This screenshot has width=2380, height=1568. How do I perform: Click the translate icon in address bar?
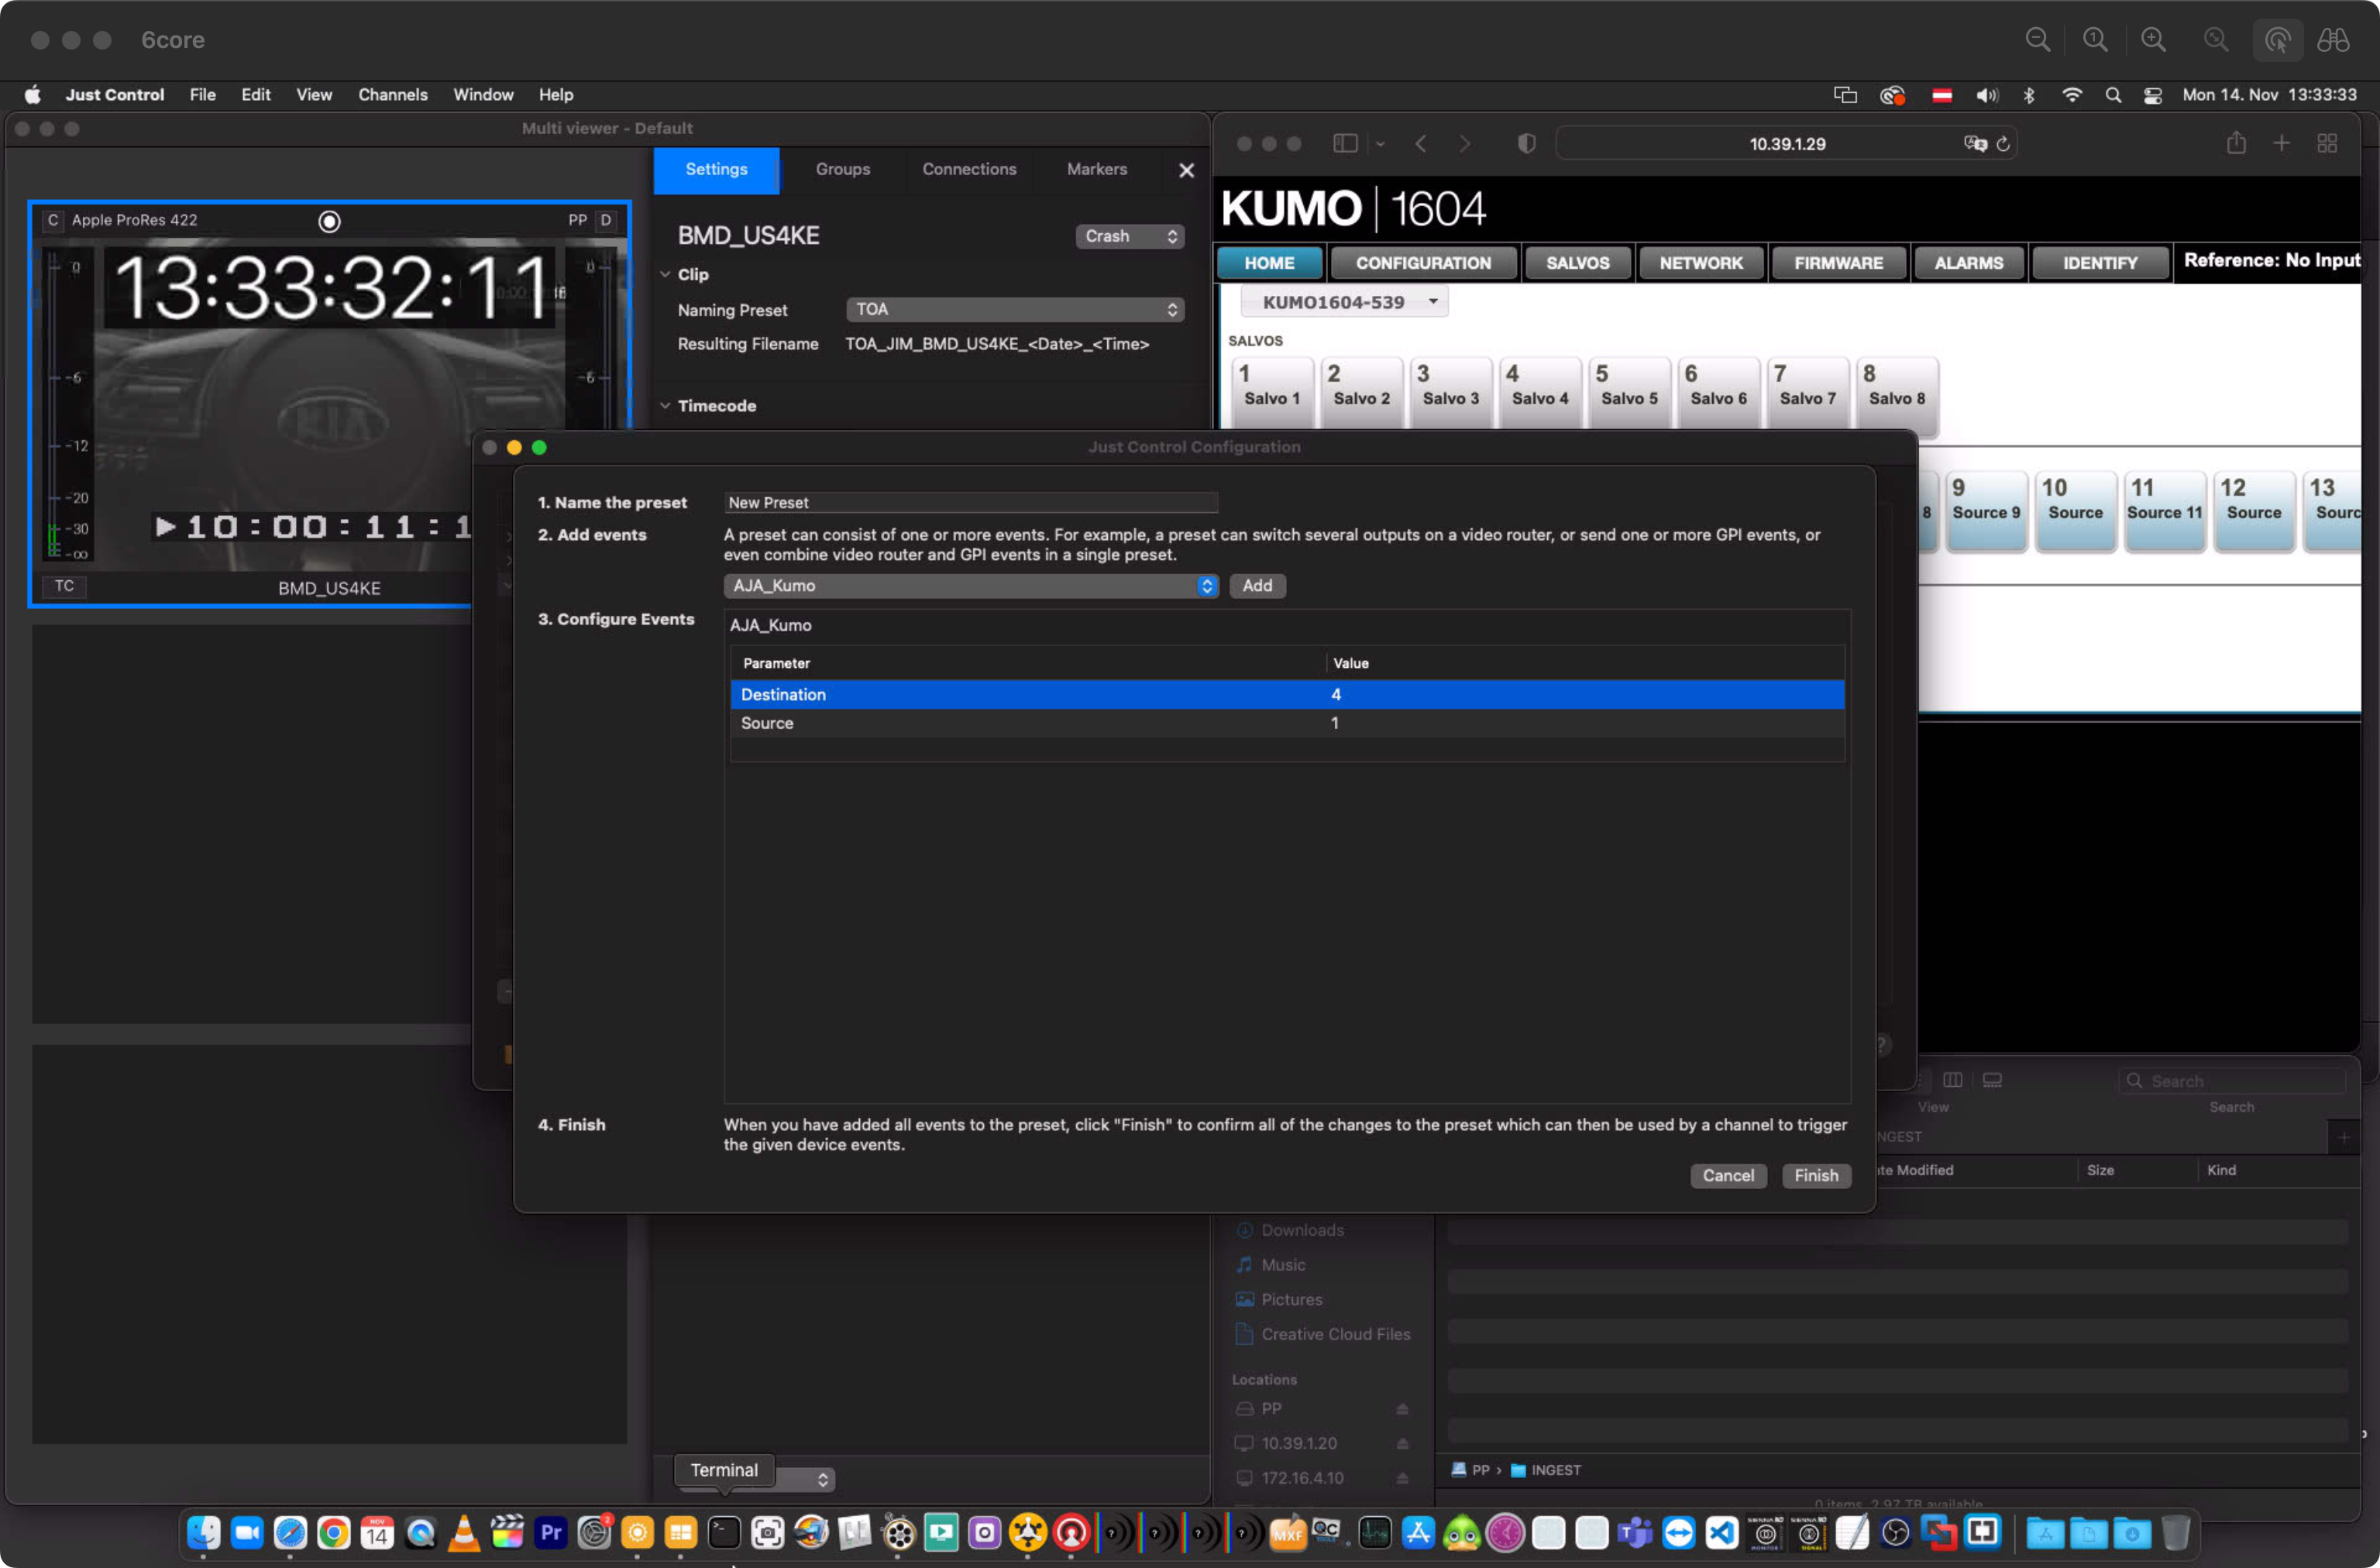[x=1975, y=144]
